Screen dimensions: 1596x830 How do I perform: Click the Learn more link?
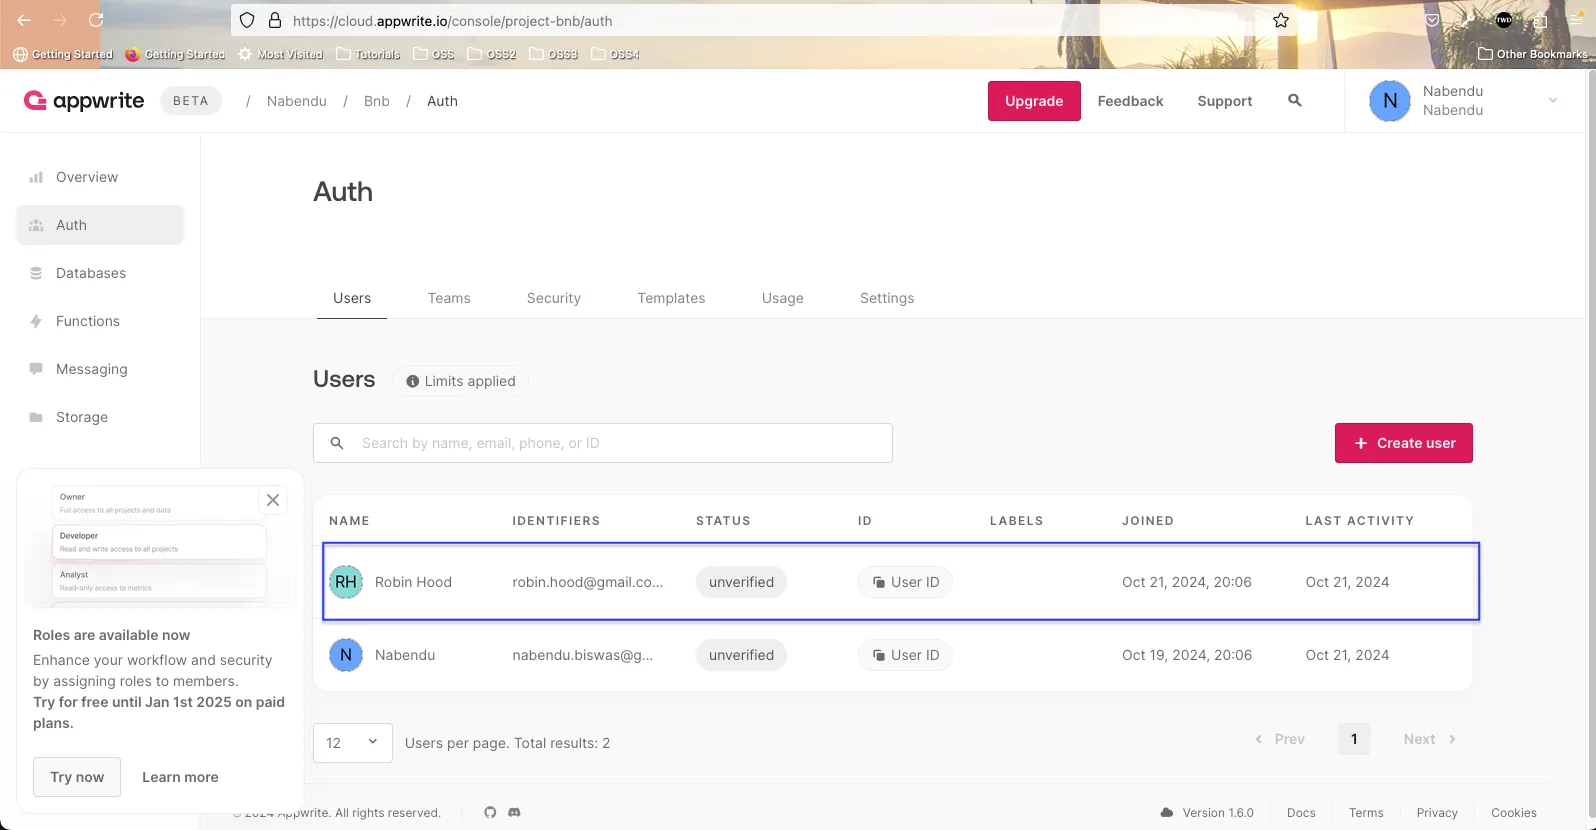[x=180, y=777]
